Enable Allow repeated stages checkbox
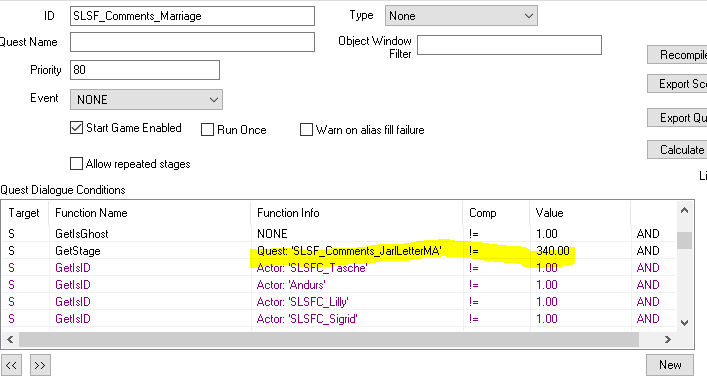This screenshot has height=383, width=707. (77, 163)
